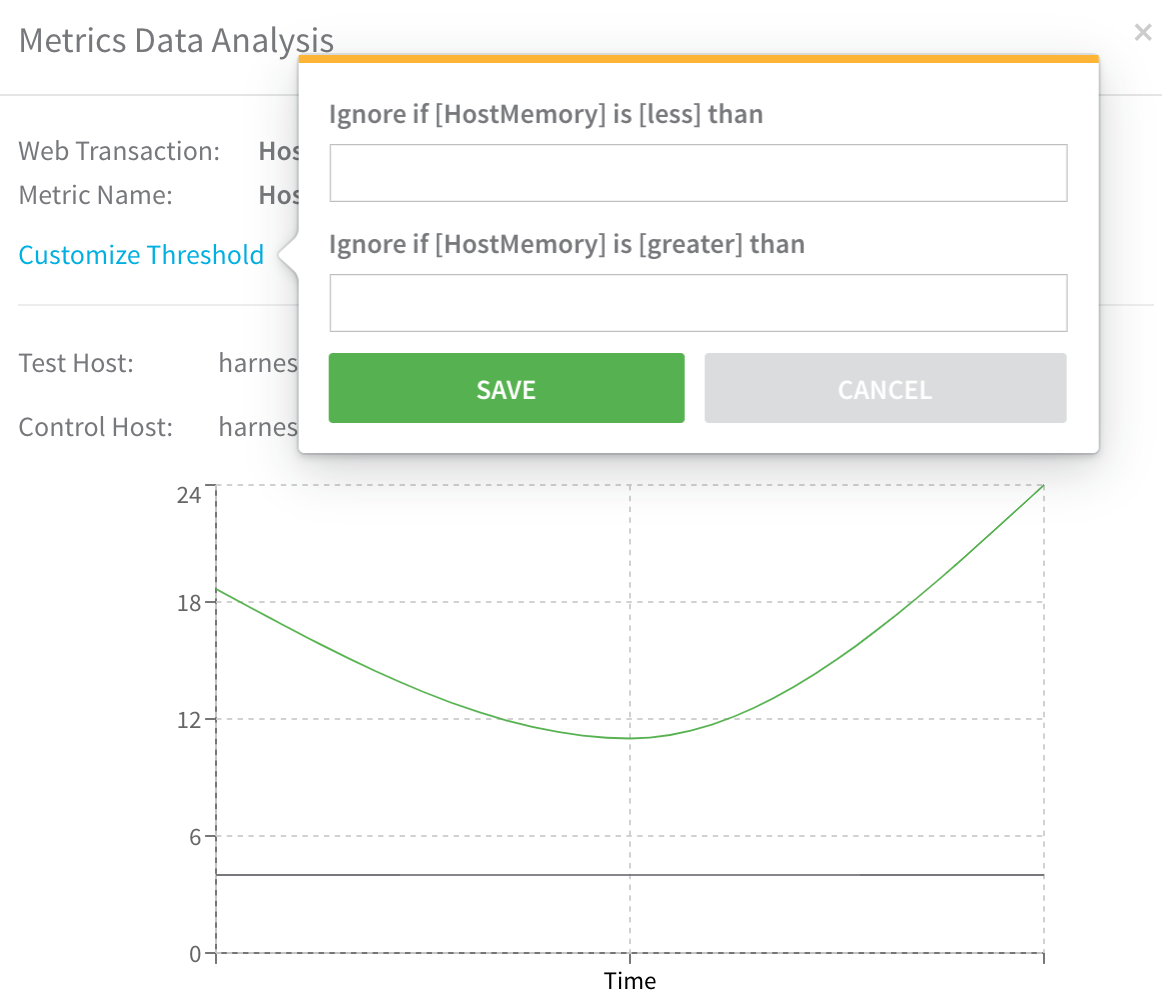The height and width of the screenshot is (1008, 1162).
Task: Click the 24 tick on y-axis
Action: click(189, 495)
